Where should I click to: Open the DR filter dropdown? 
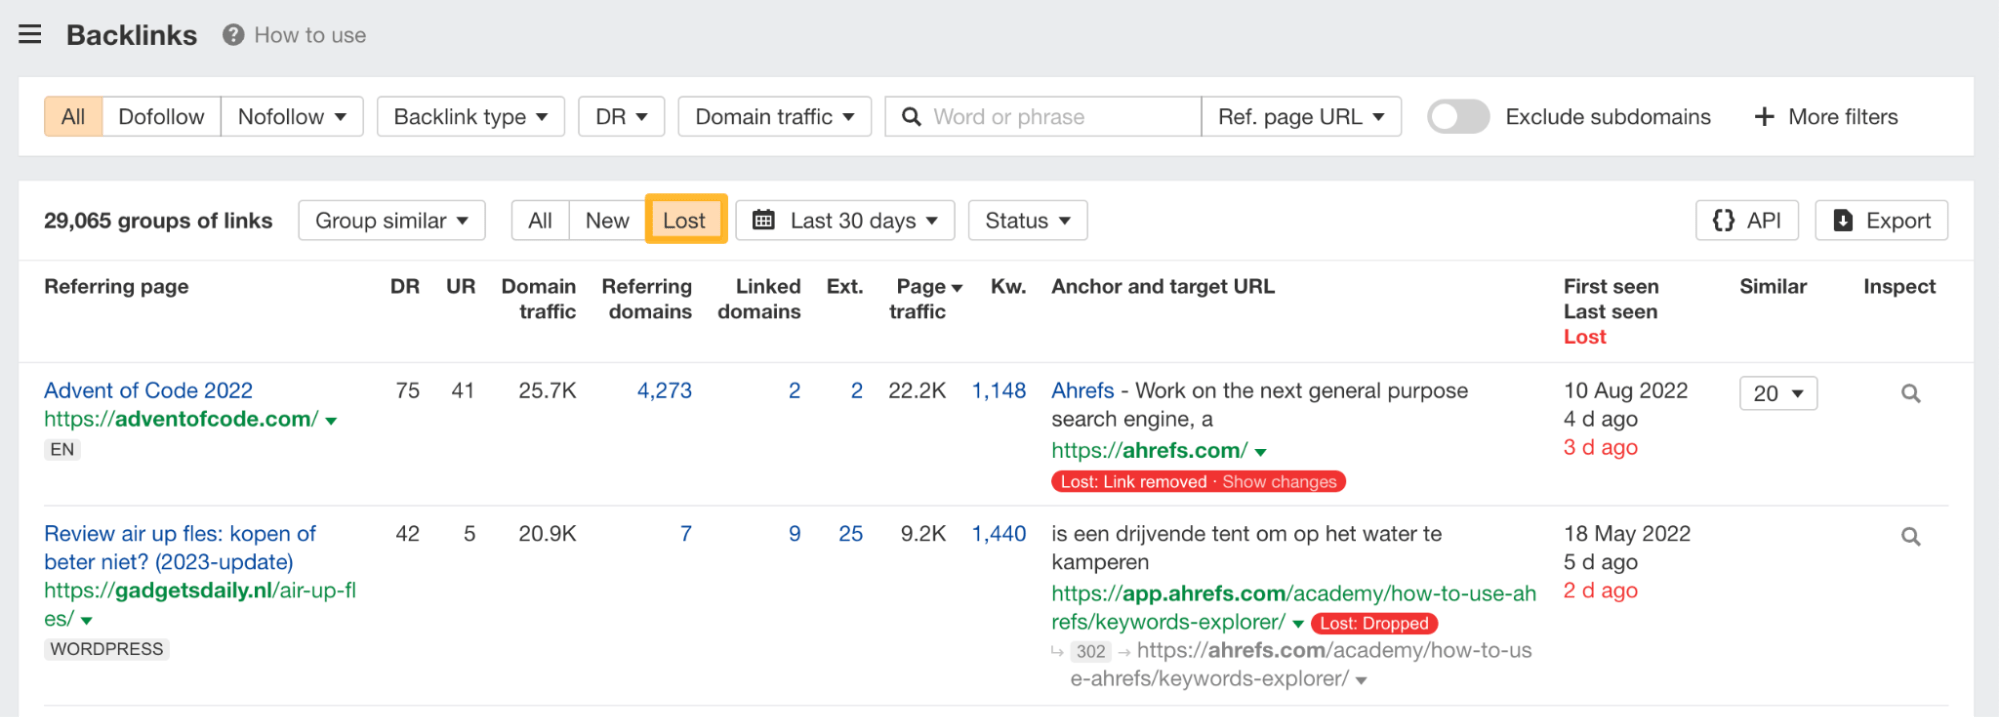[x=621, y=117]
